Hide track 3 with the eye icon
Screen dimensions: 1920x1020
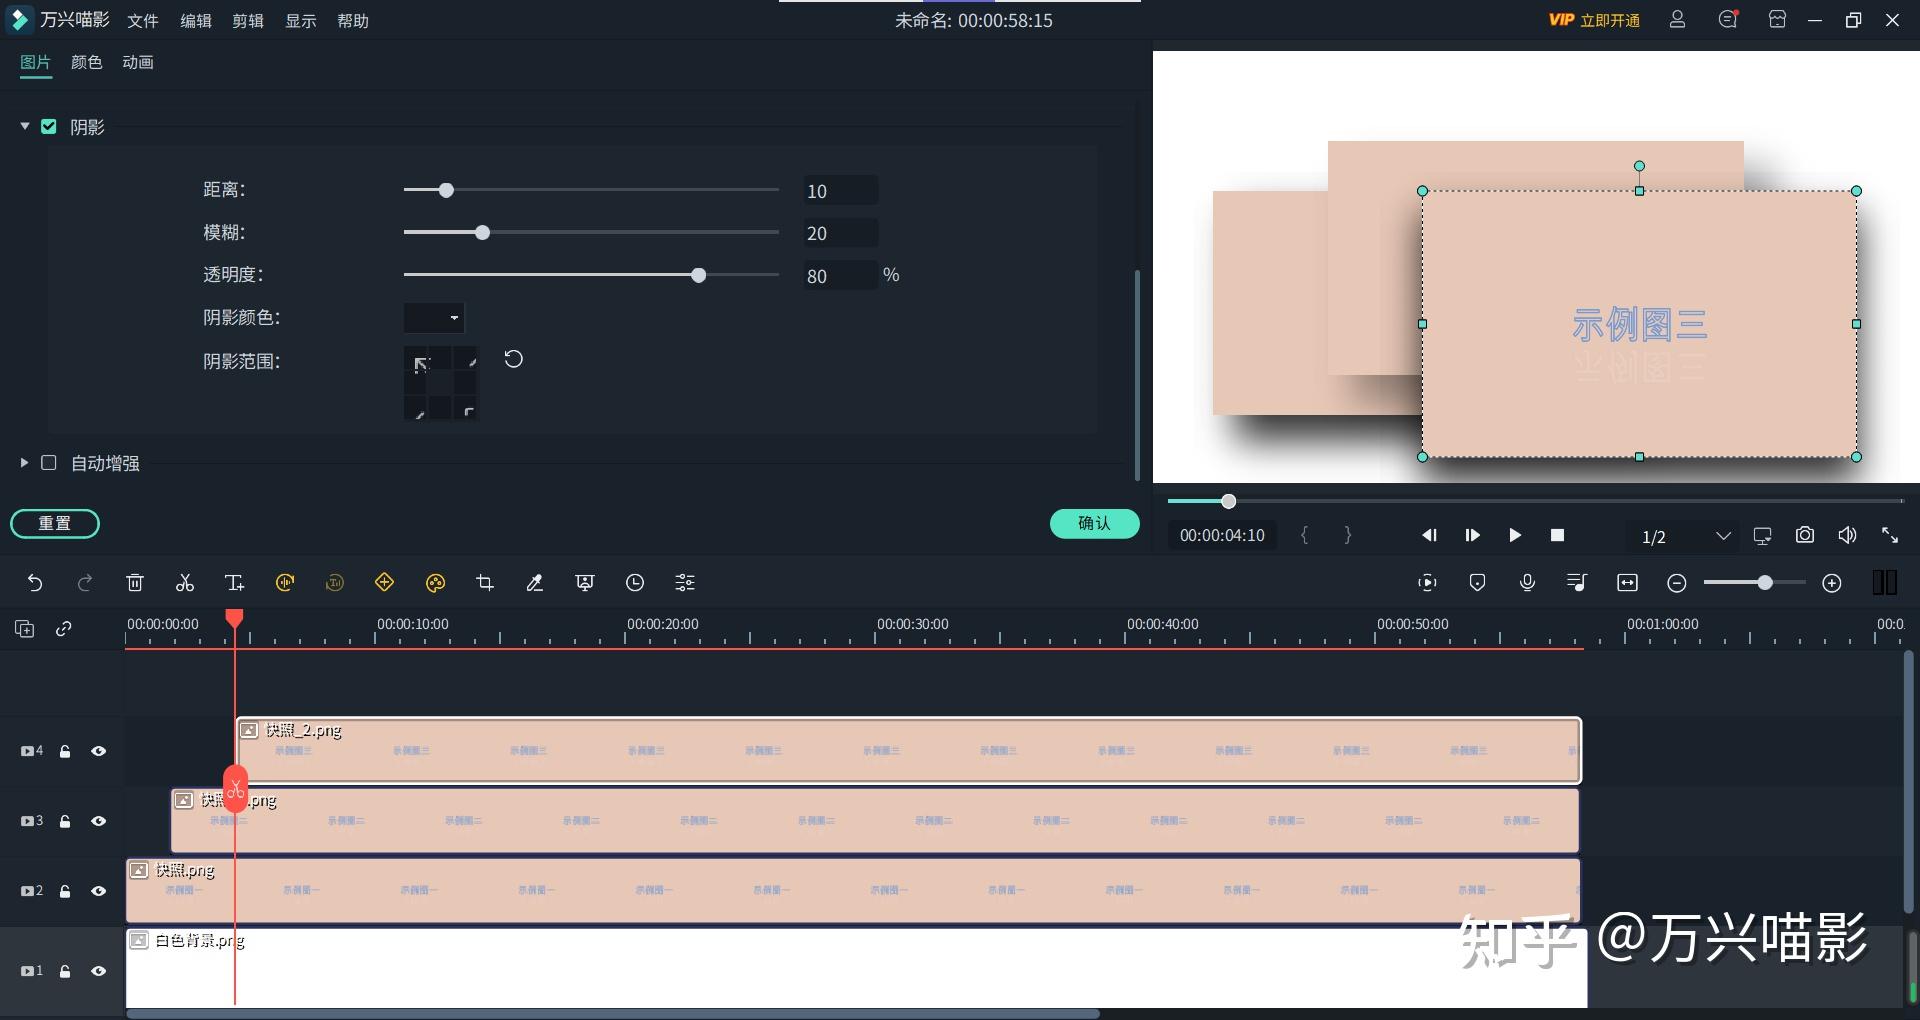point(98,821)
